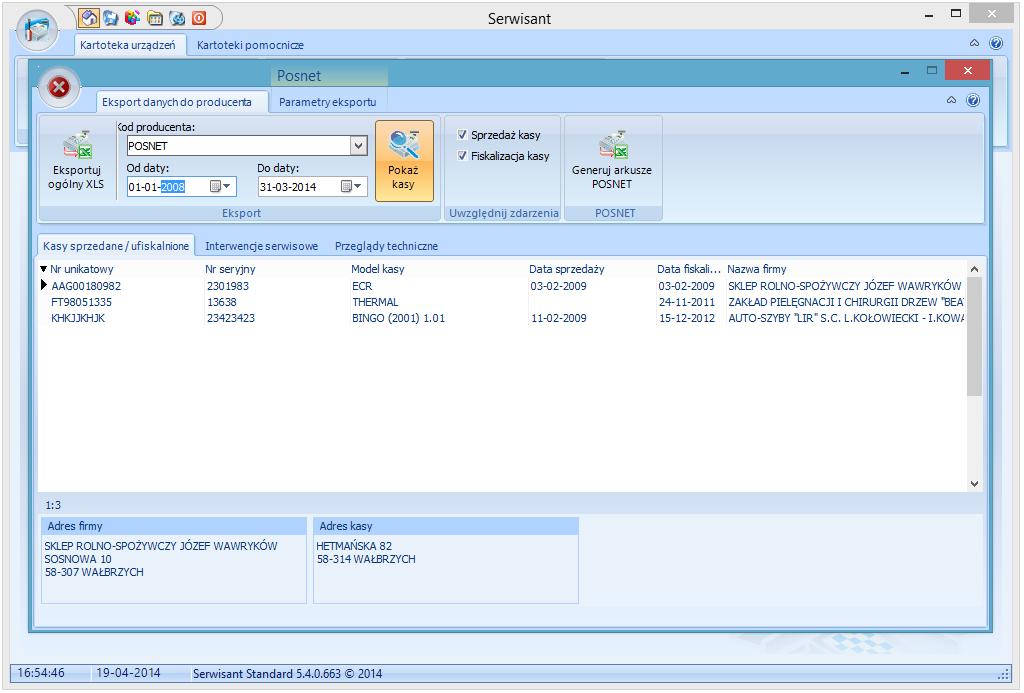Image resolution: width=1024 pixels, height=693 pixels.
Task: Expand the Od daty dropdown arrow
Action: (x=227, y=187)
